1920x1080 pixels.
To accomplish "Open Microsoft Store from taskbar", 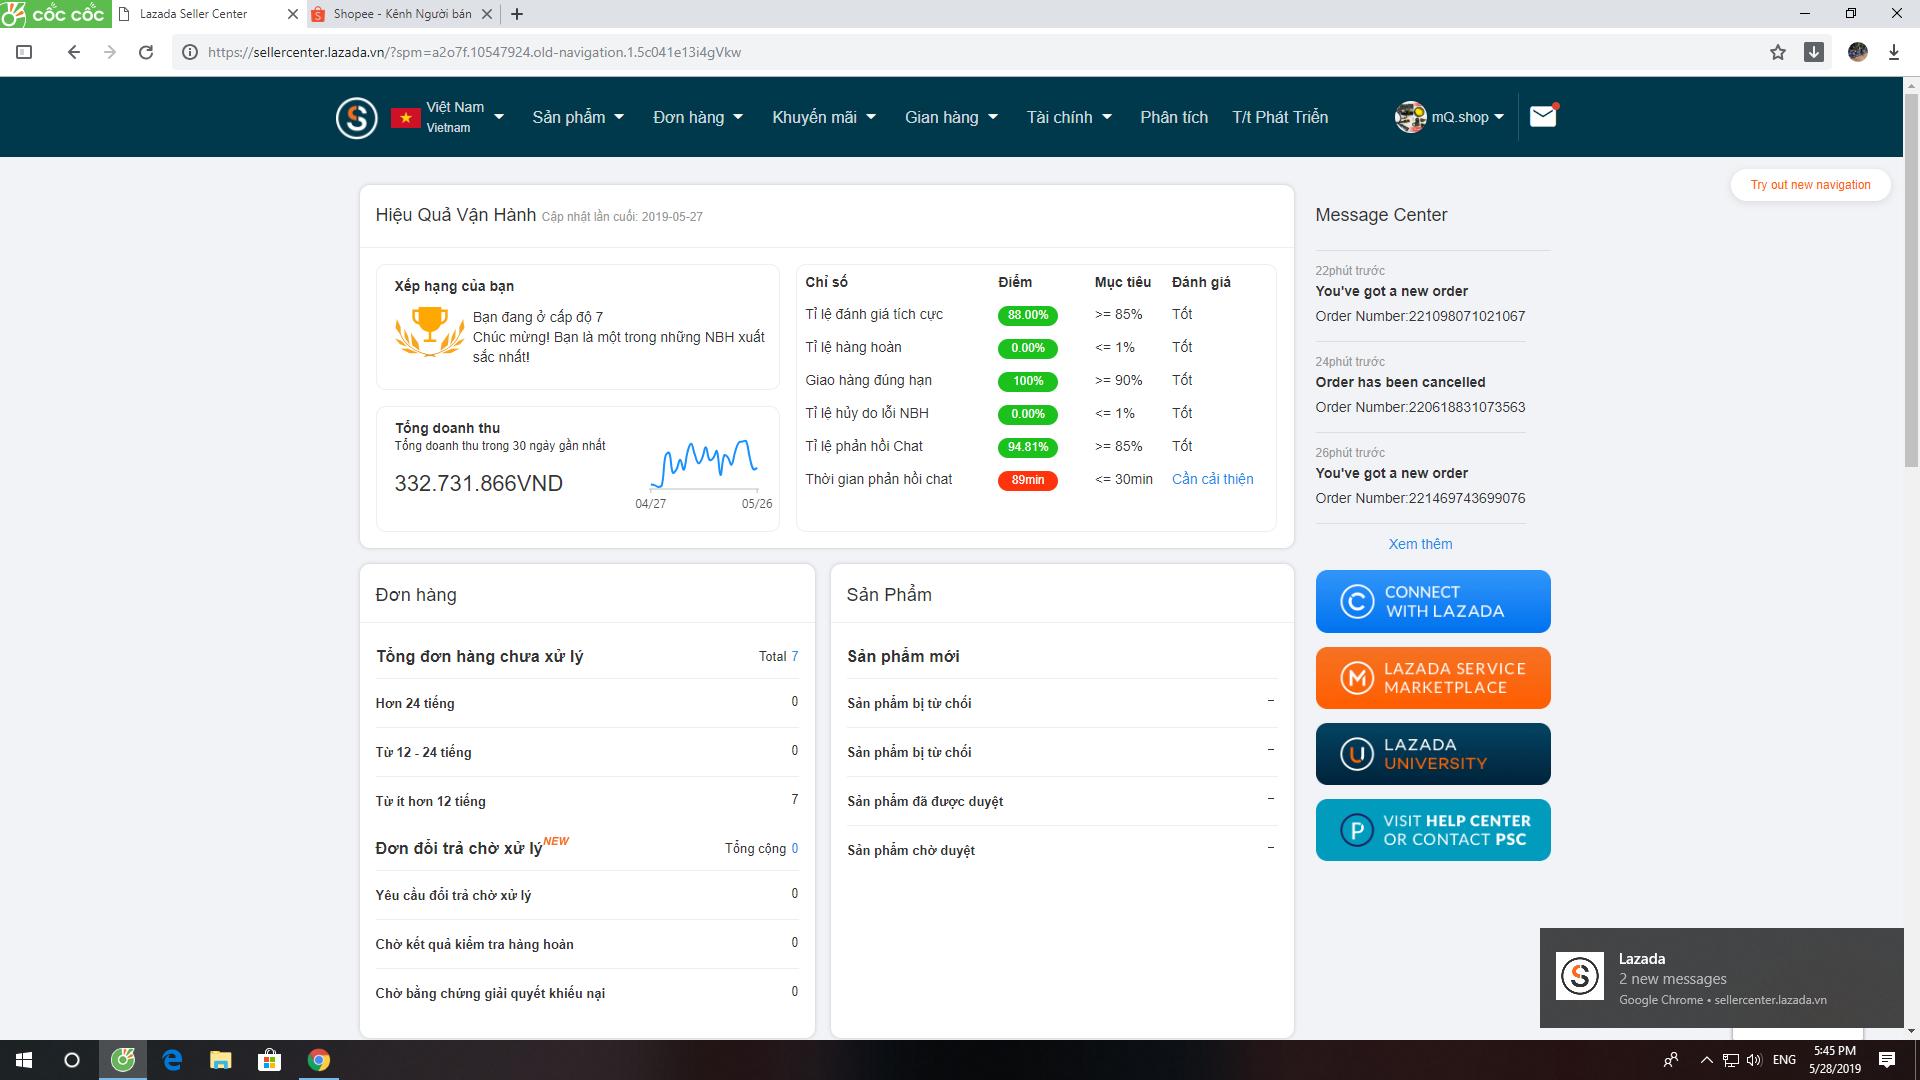I will click(269, 1060).
